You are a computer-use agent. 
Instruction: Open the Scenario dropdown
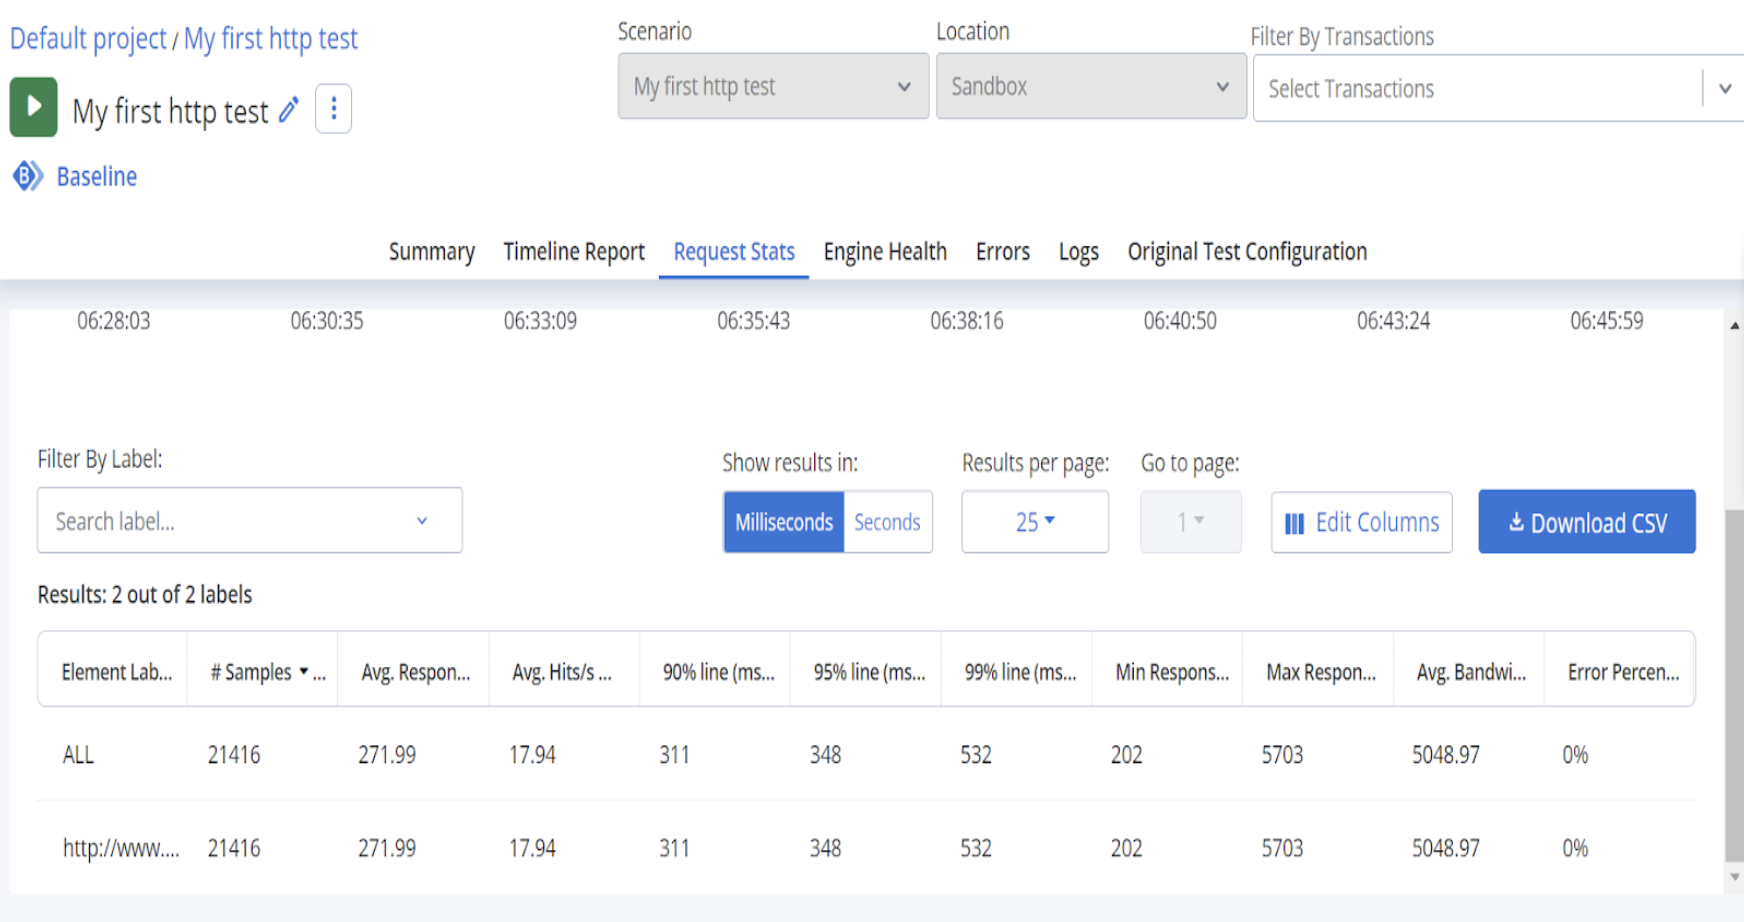coord(773,86)
